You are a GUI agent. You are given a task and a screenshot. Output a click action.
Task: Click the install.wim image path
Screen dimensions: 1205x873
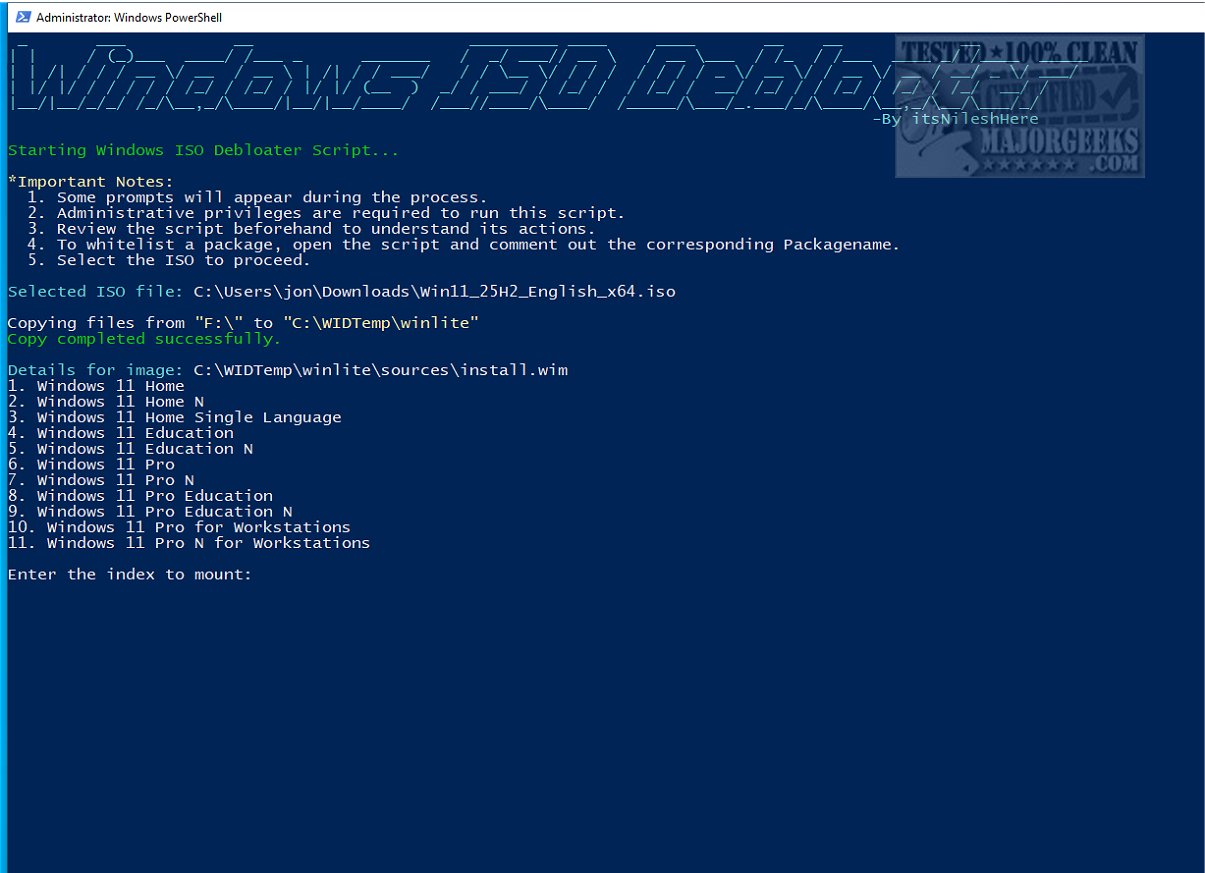tap(381, 370)
